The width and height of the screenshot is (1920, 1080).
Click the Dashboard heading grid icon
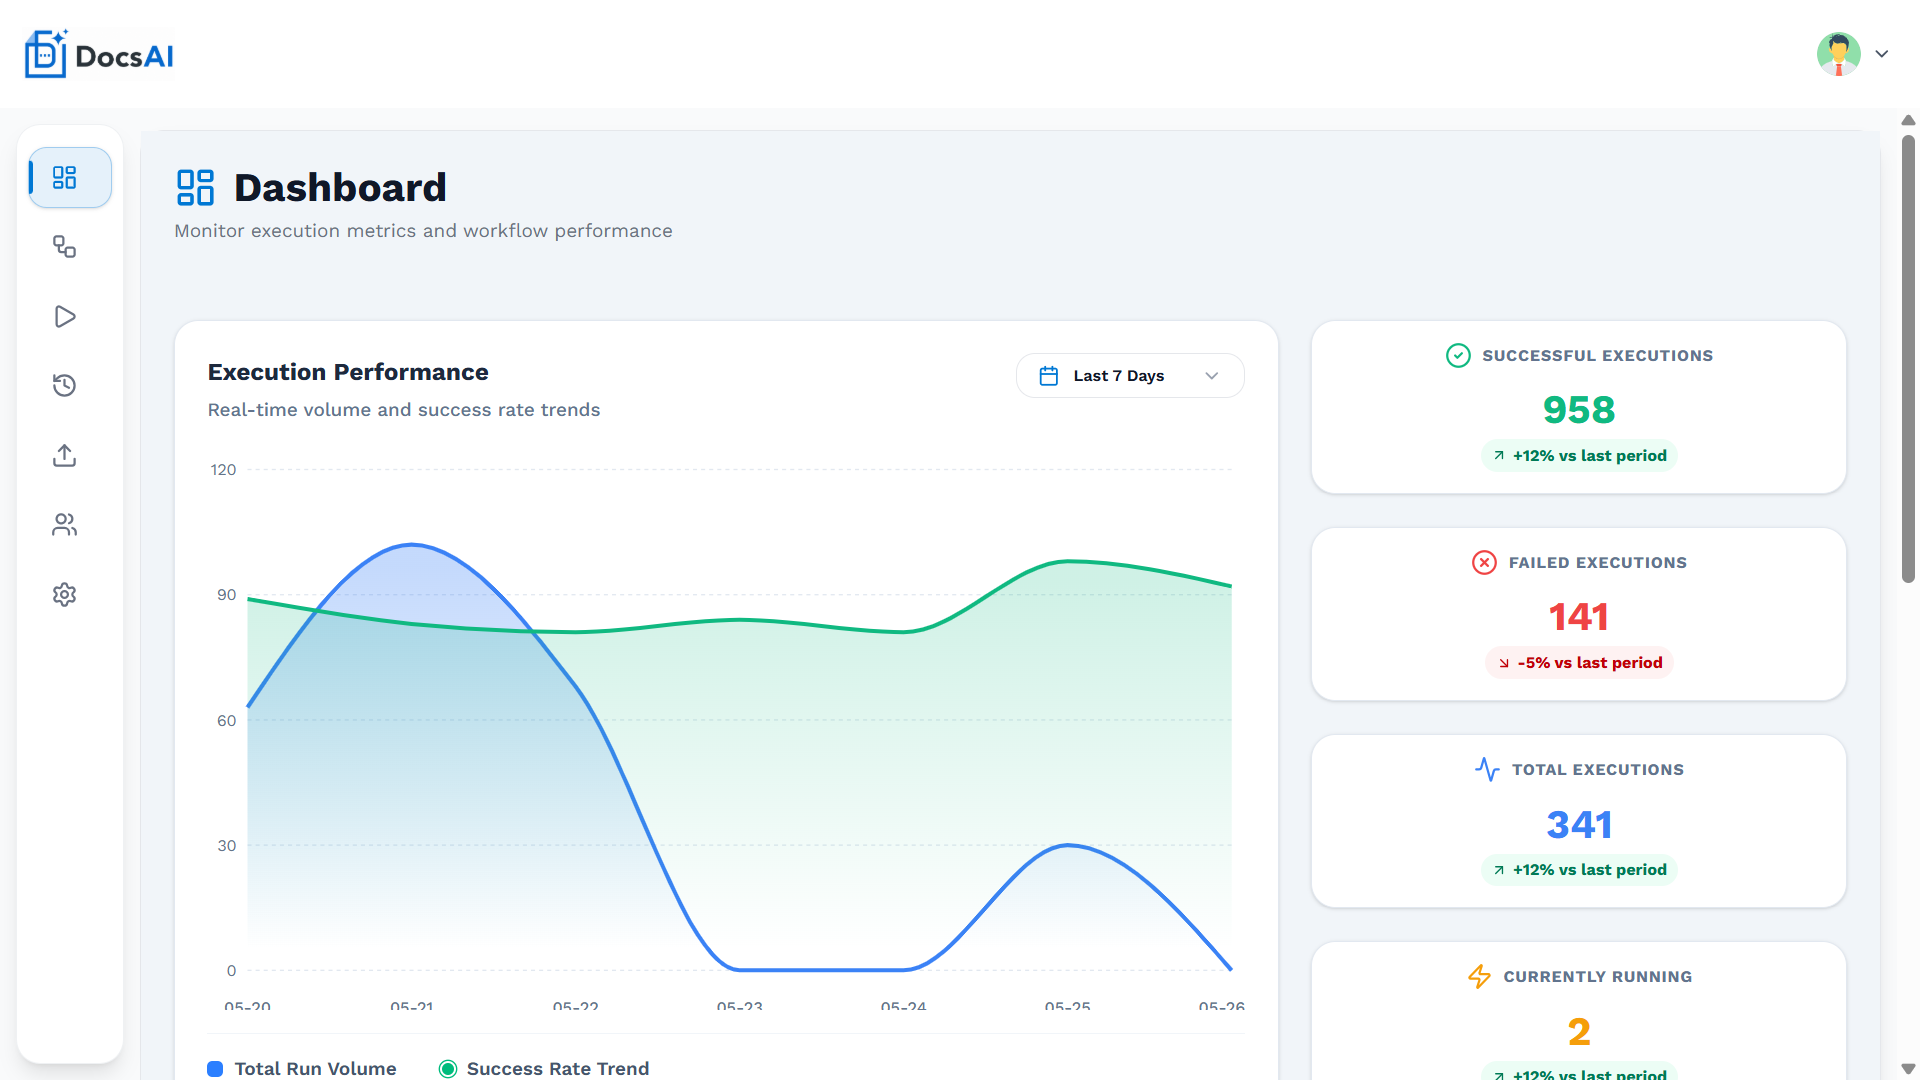(195, 188)
